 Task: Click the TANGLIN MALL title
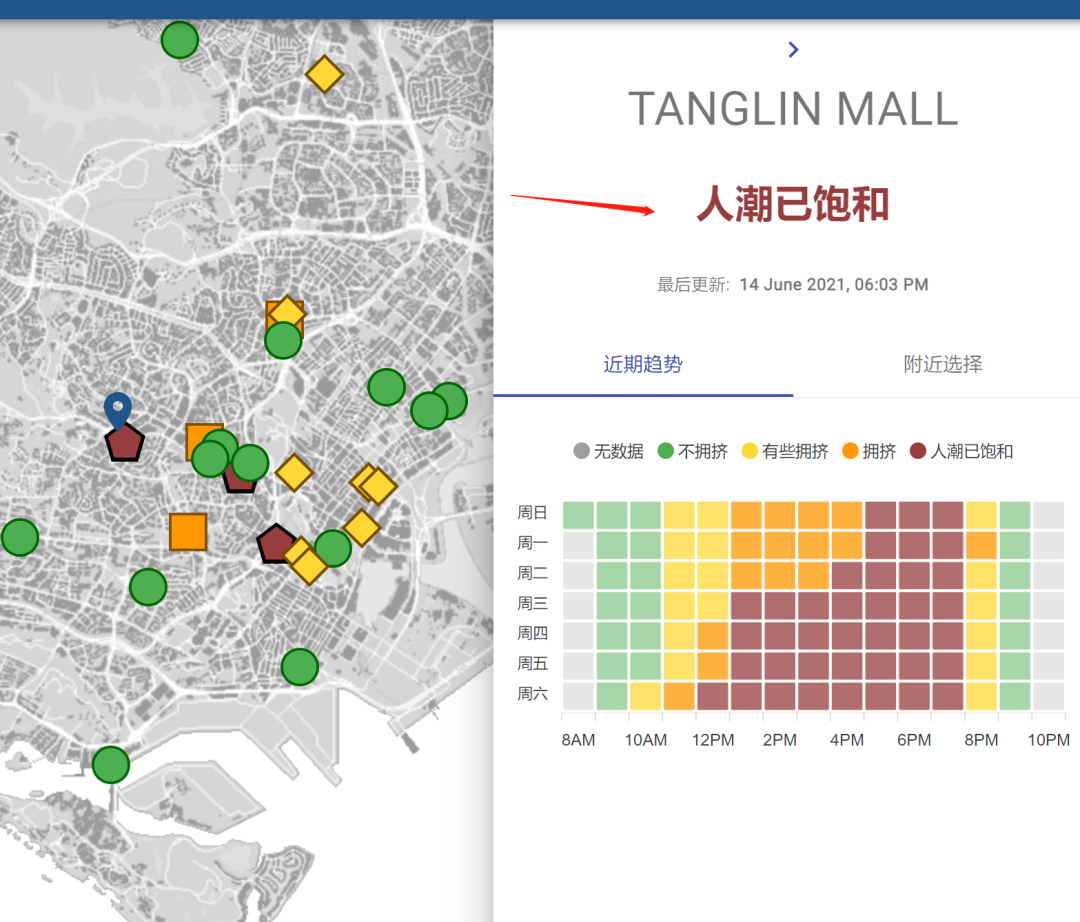(x=793, y=109)
